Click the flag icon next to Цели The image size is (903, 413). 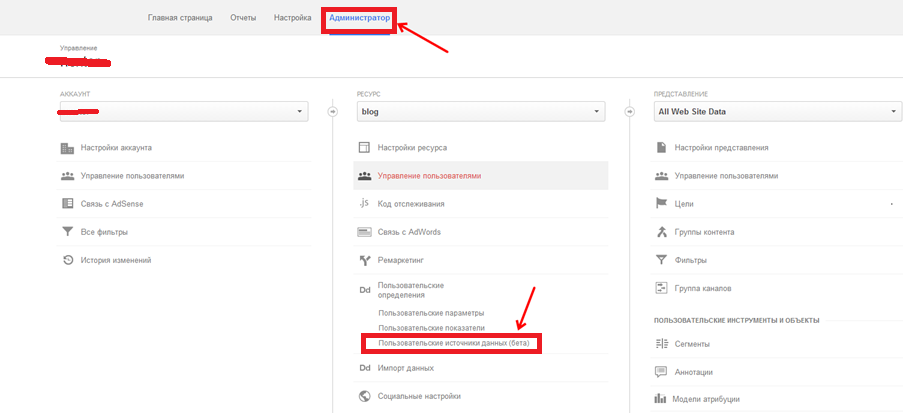(x=661, y=204)
